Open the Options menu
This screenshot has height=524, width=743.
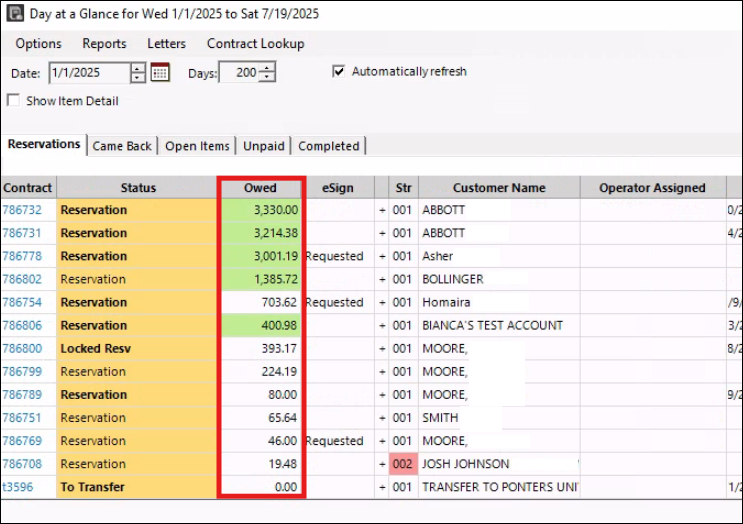(38, 44)
